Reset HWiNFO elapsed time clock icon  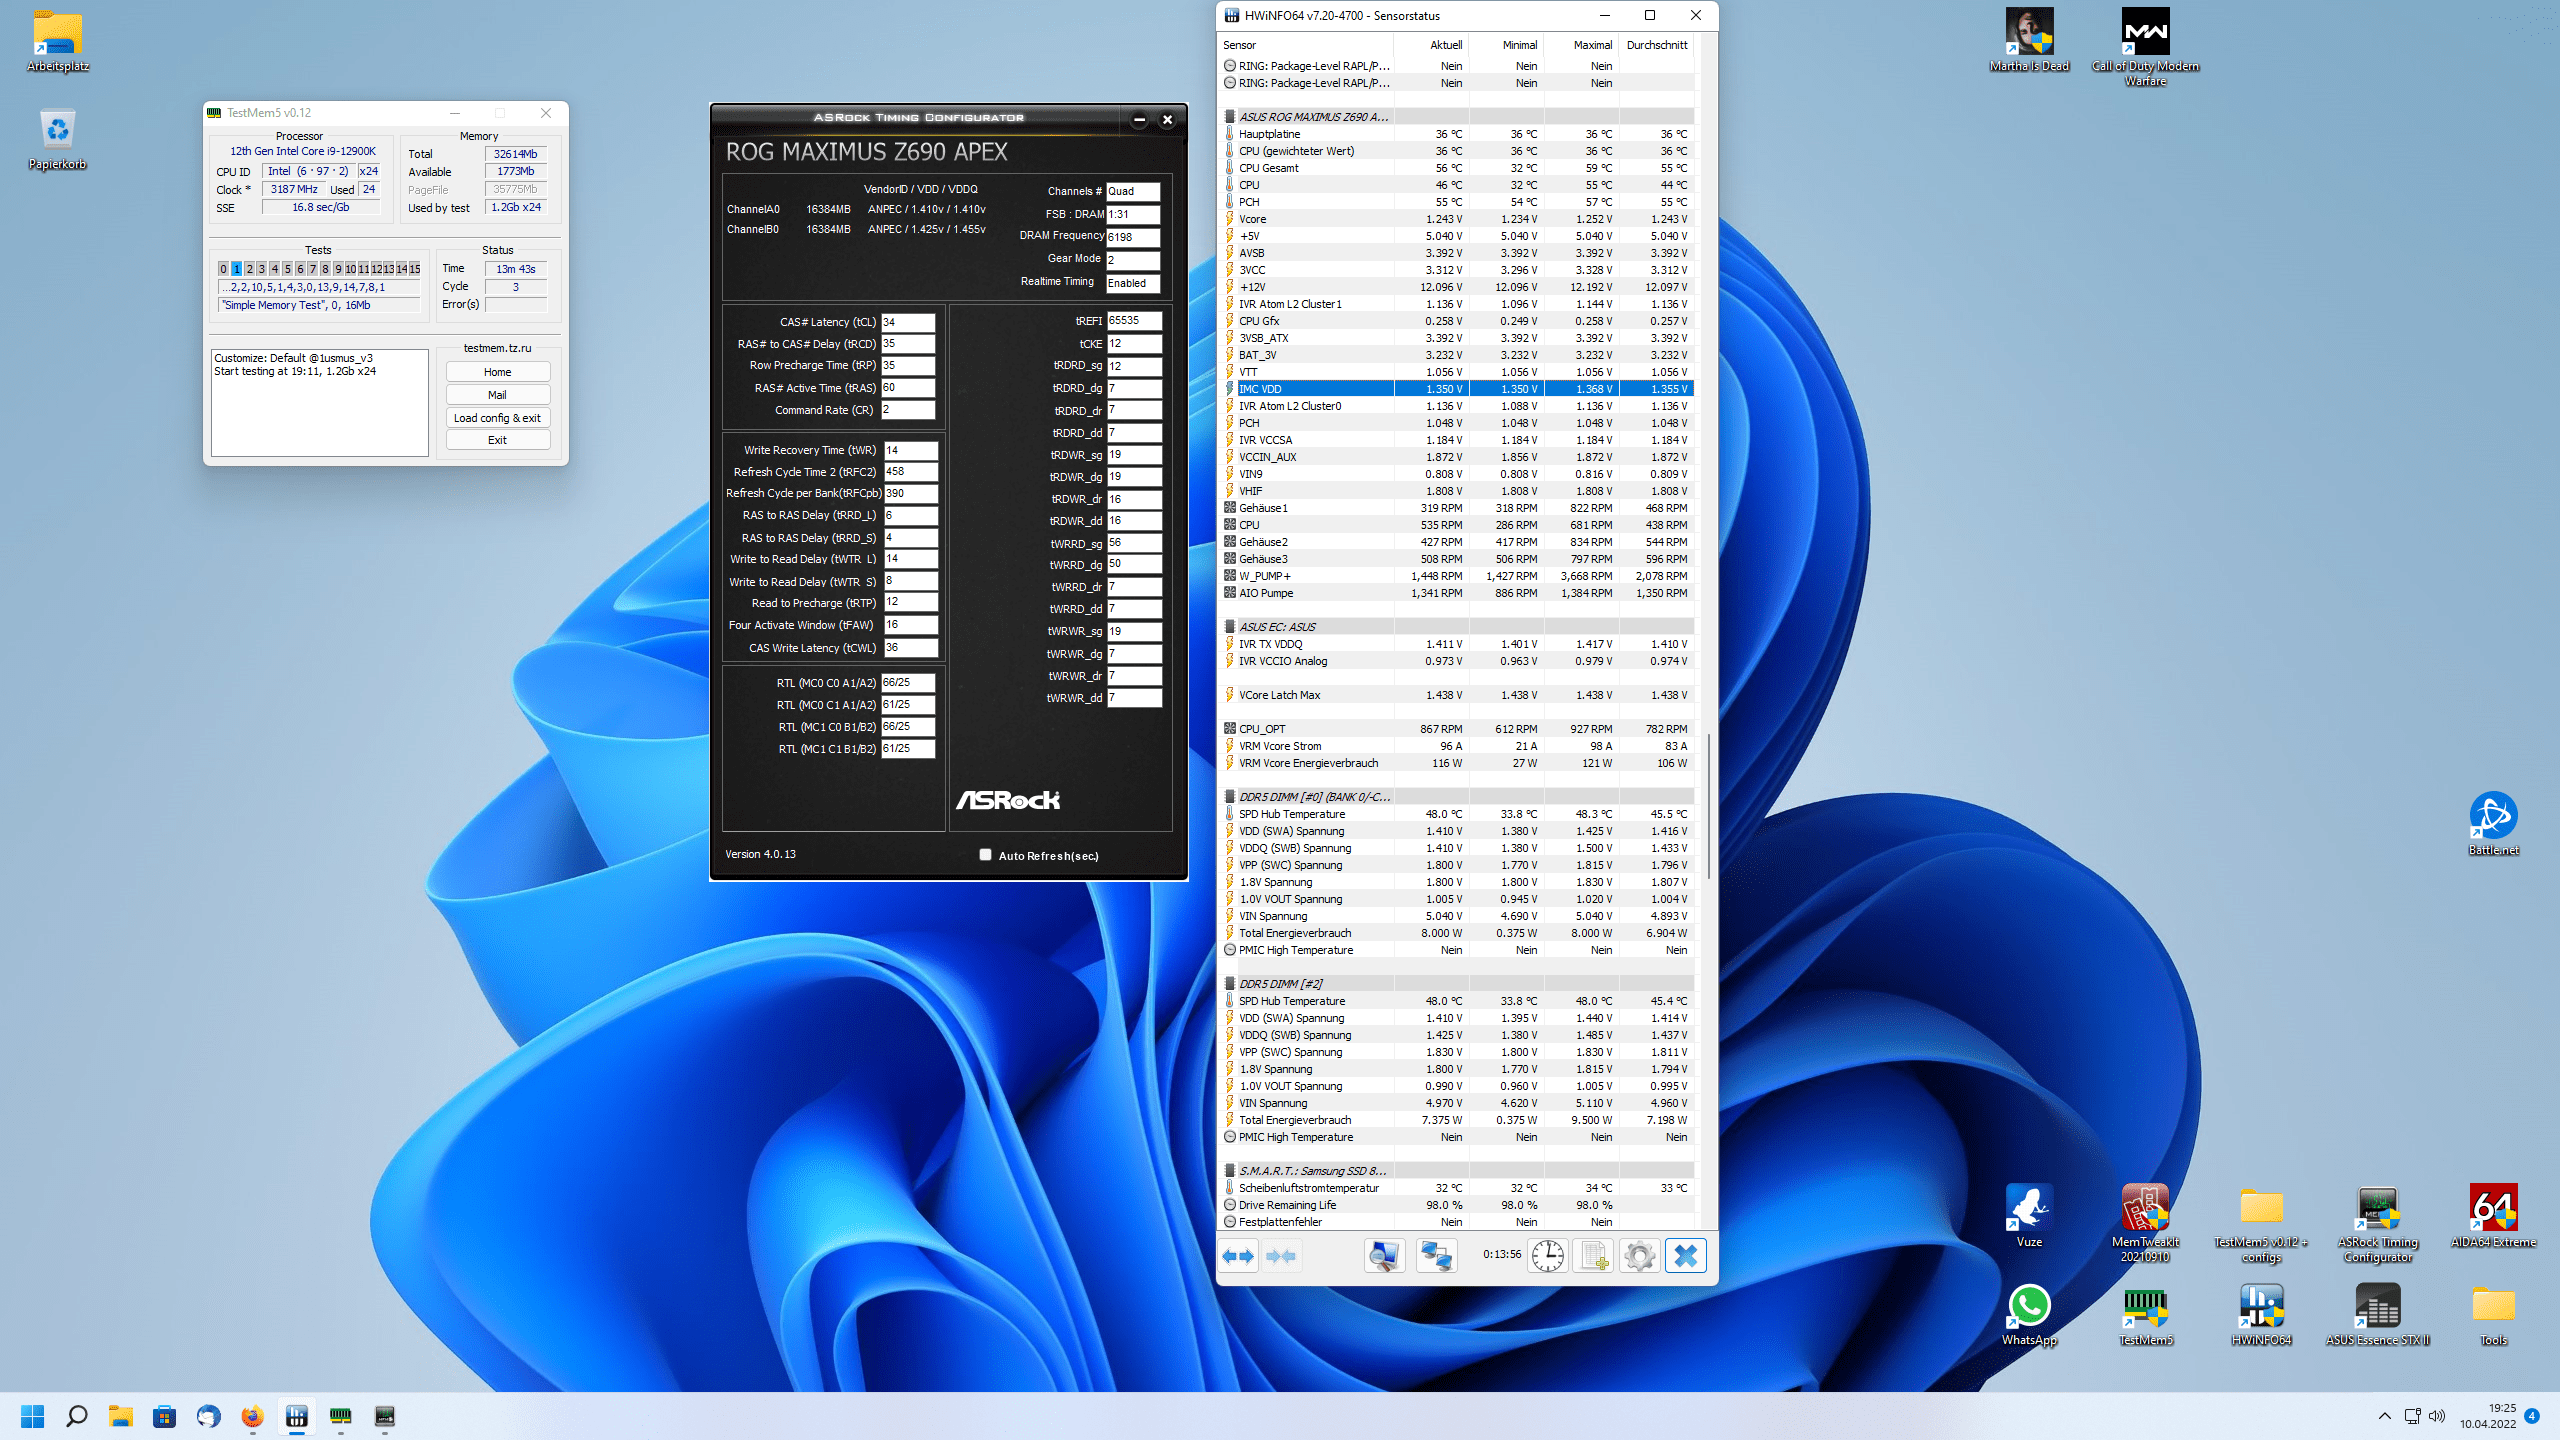[1548, 1255]
